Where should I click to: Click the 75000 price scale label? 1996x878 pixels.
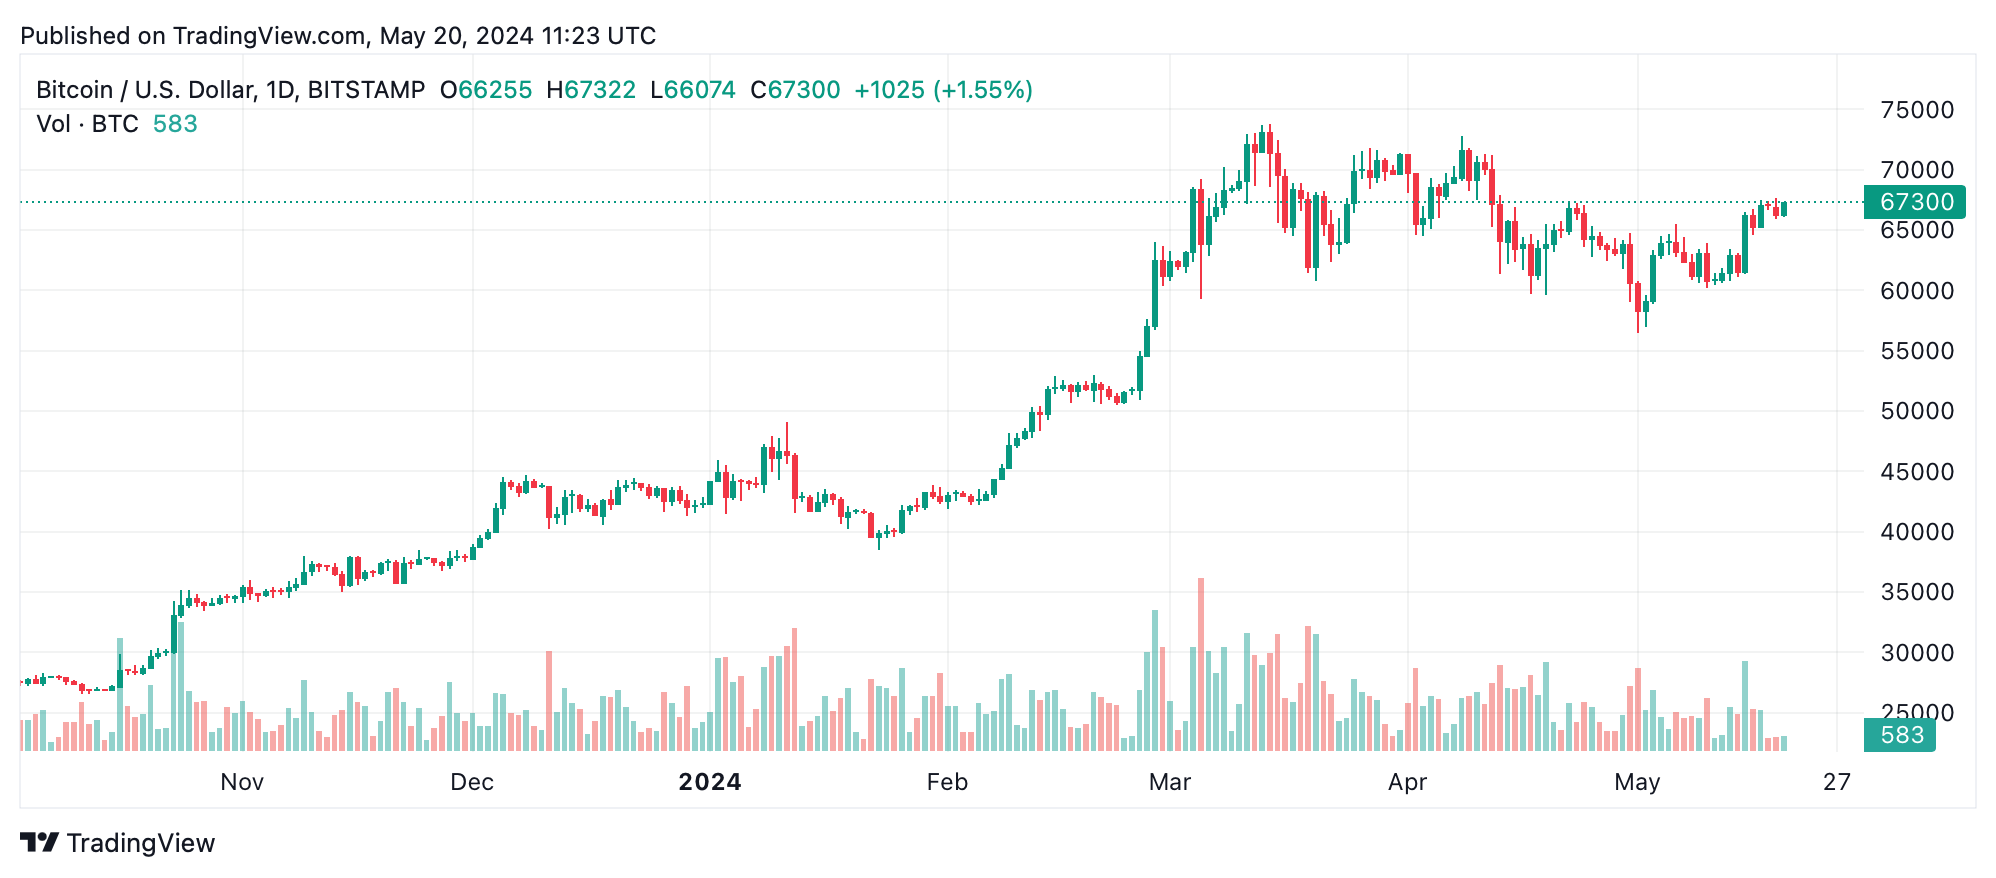coord(1917,110)
